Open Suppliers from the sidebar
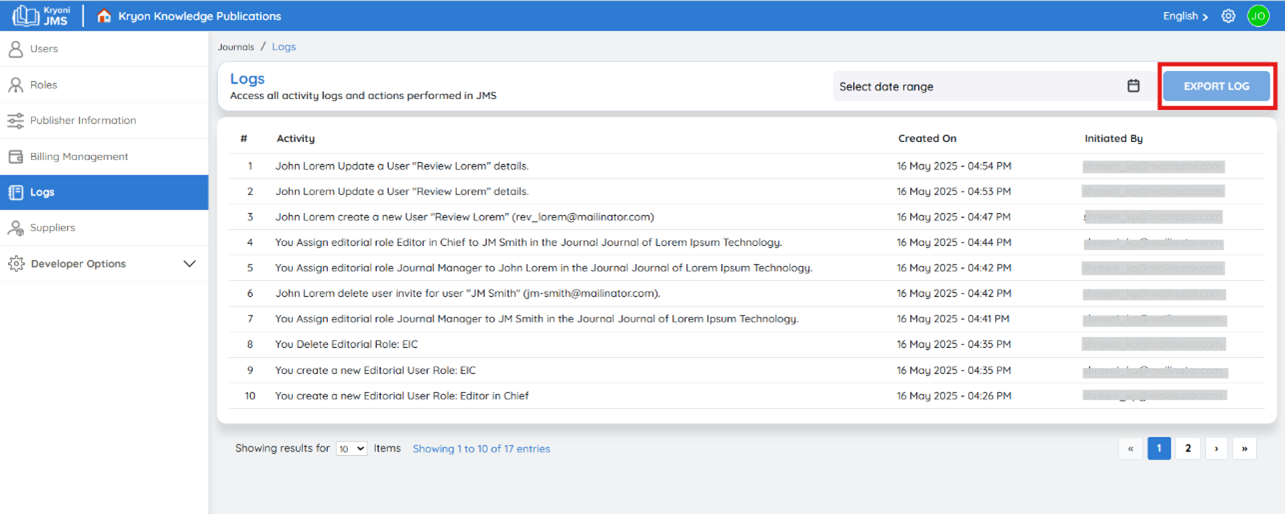The width and height of the screenshot is (1285, 514). [104, 228]
